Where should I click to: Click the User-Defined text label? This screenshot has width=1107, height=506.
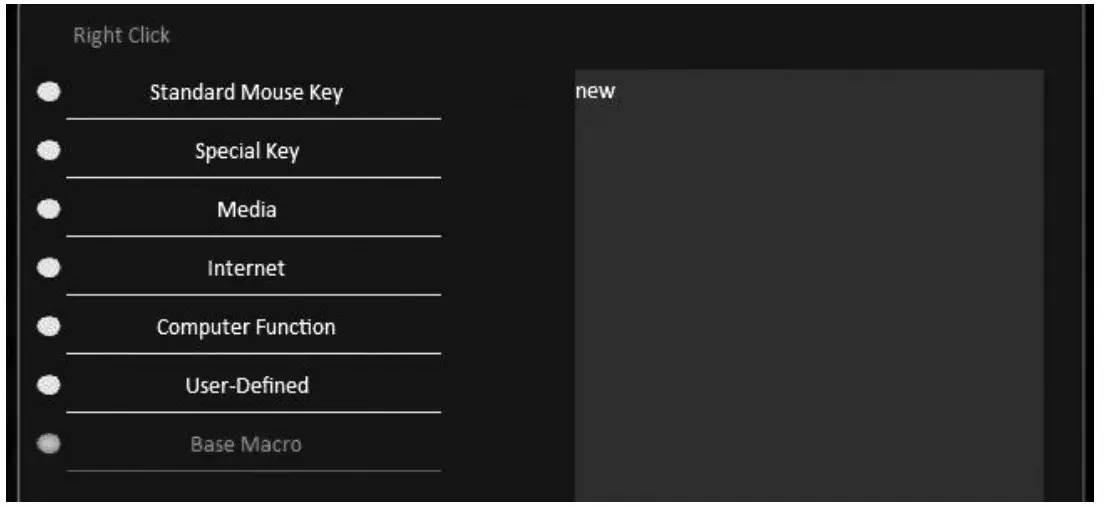(x=246, y=385)
